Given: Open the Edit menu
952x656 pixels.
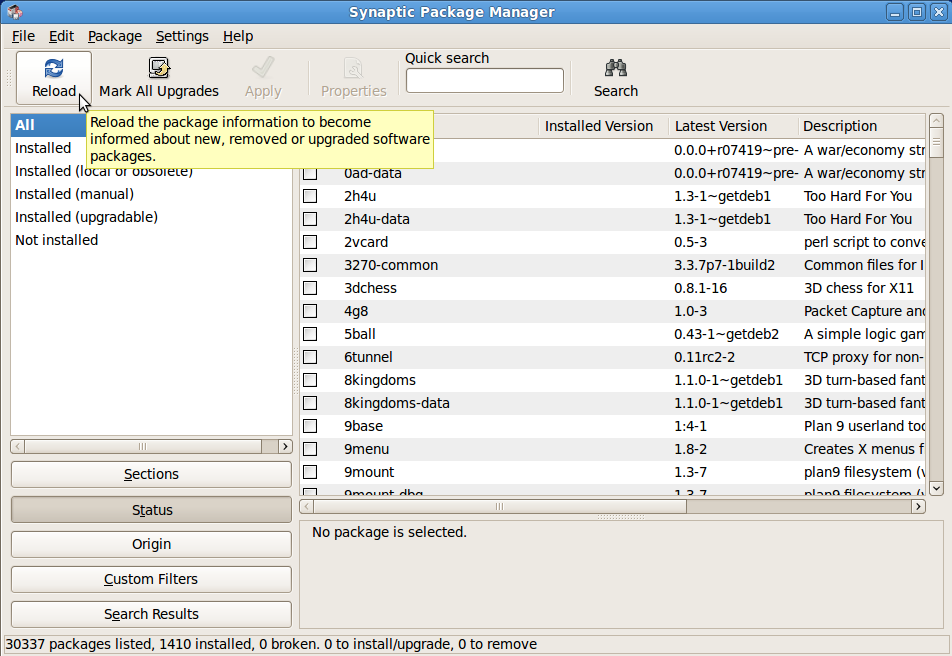Looking at the screenshot, I should 61,36.
